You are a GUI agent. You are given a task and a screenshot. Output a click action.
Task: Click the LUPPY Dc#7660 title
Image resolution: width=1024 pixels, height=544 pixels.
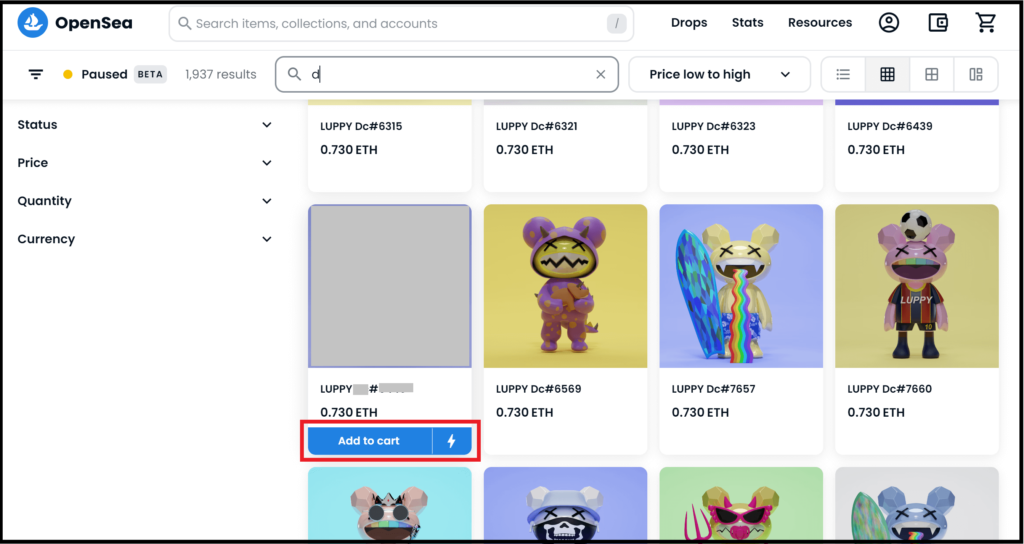(889, 389)
